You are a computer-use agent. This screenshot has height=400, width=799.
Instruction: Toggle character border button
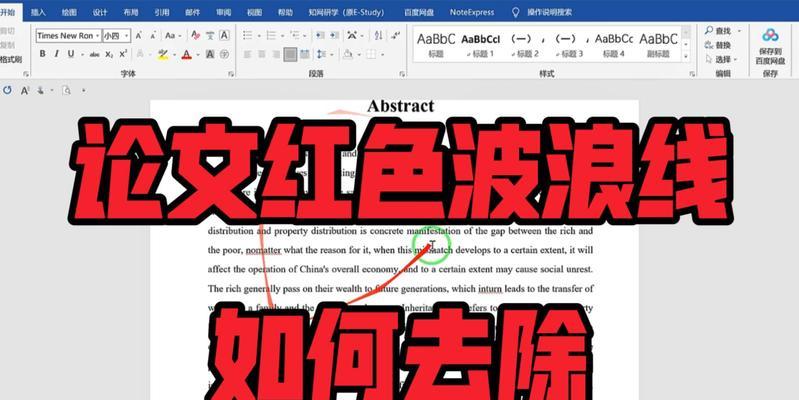224,35
